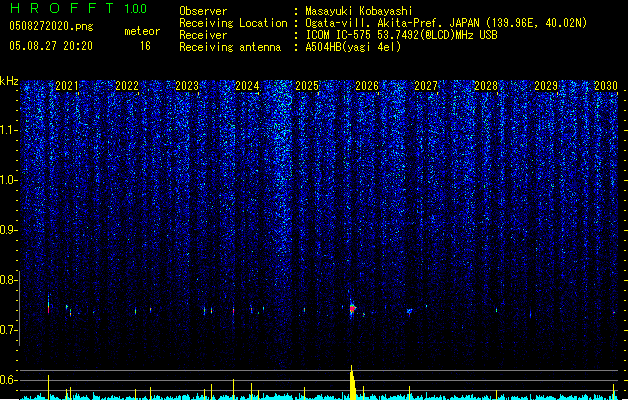
Task: Click the 2023 time axis marker
Action: pyautogui.click(x=187, y=85)
